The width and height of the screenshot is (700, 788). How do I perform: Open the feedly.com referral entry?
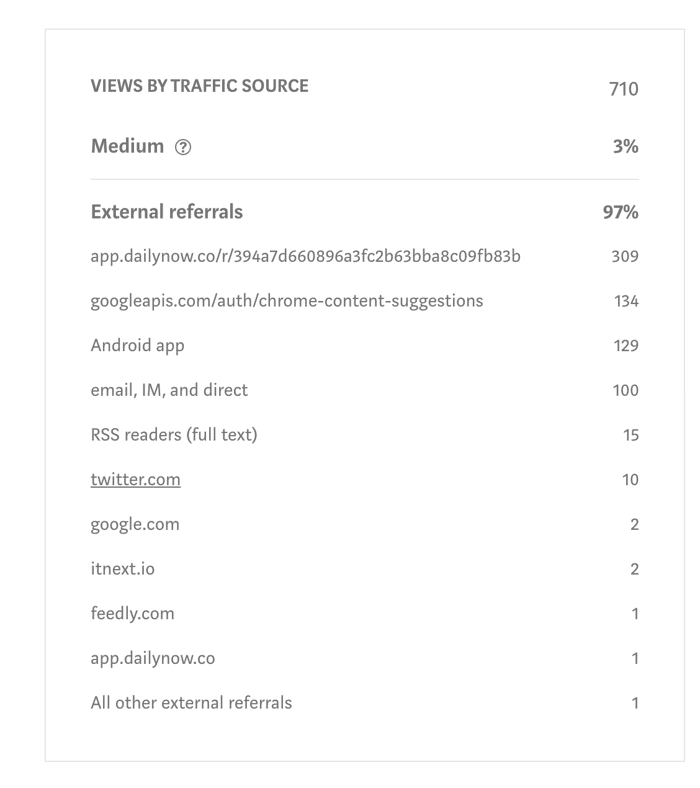pyautogui.click(x=132, y=614)
